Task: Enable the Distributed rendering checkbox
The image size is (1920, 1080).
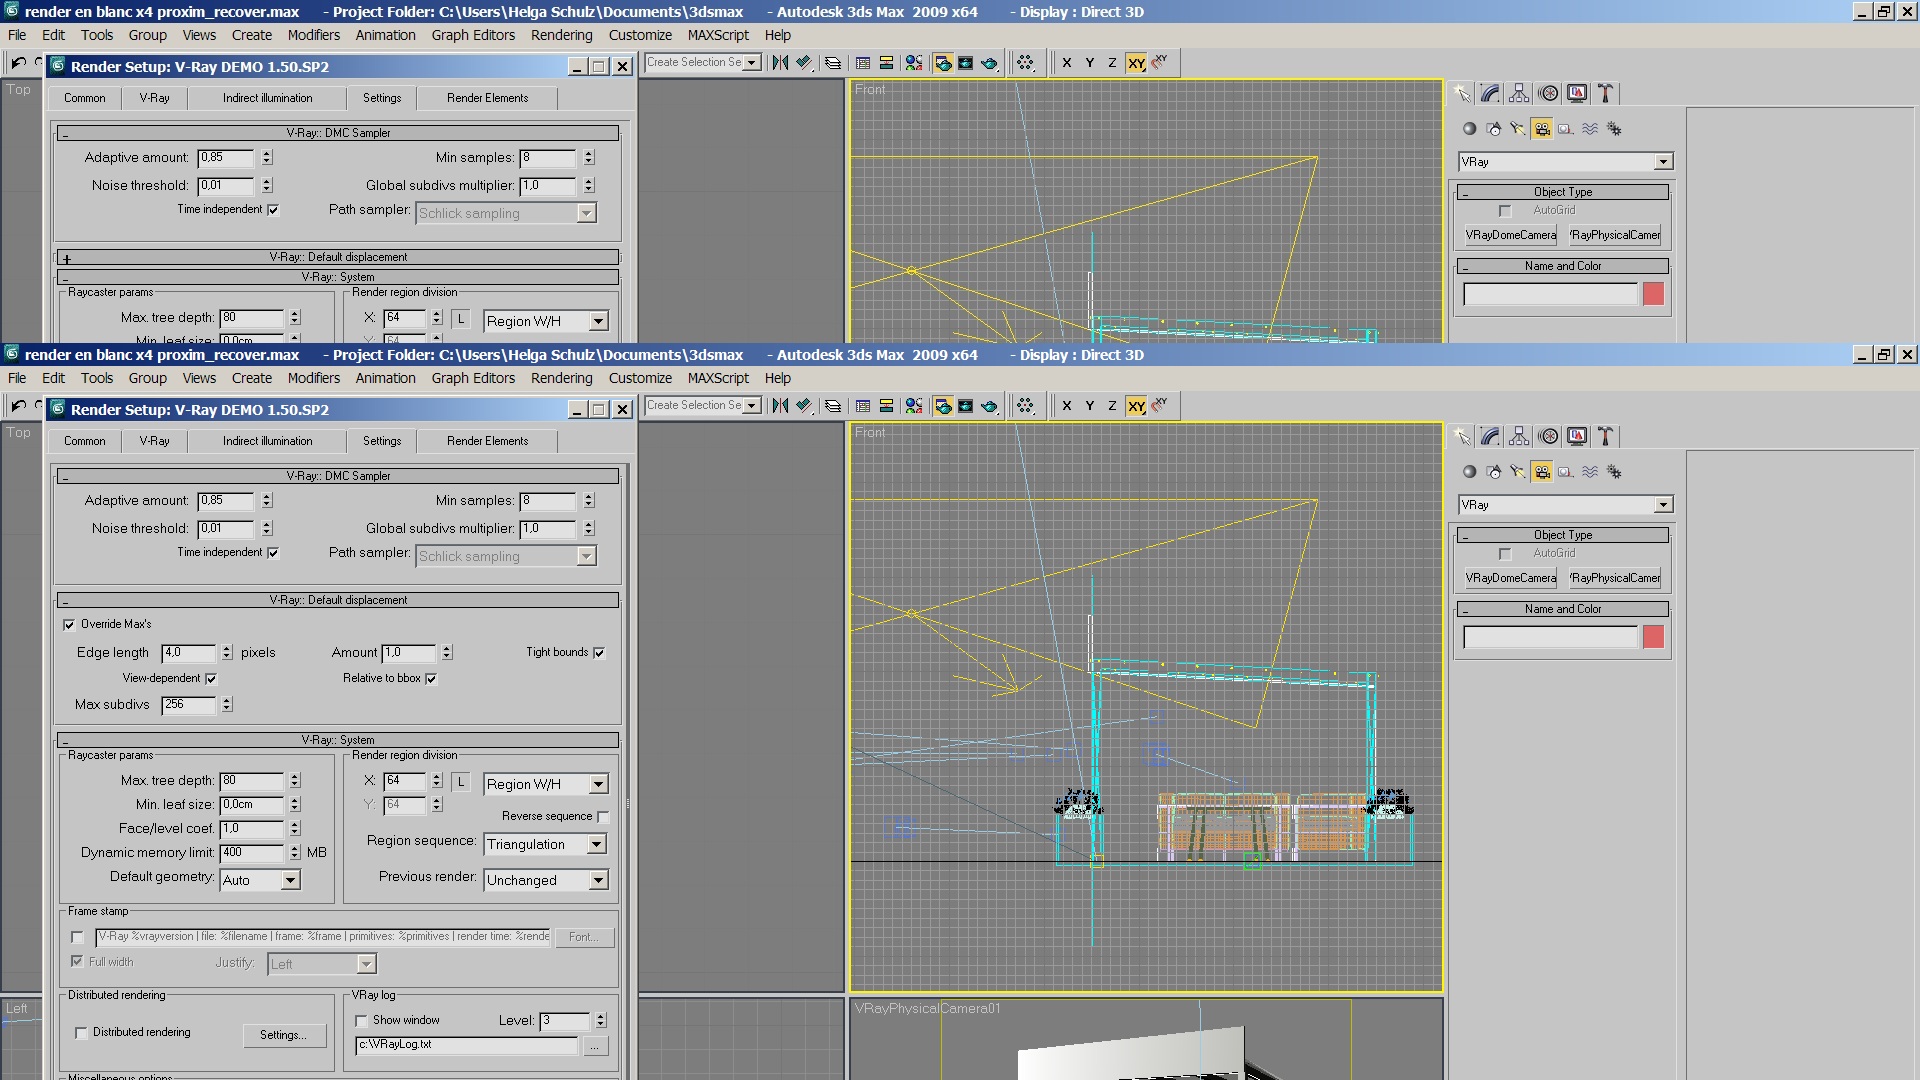Action: click(x=81, y=1033)
